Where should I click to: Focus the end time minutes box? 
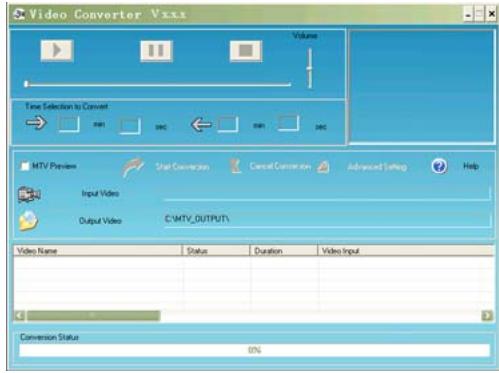pyautogui.click(x=228, y=125)
